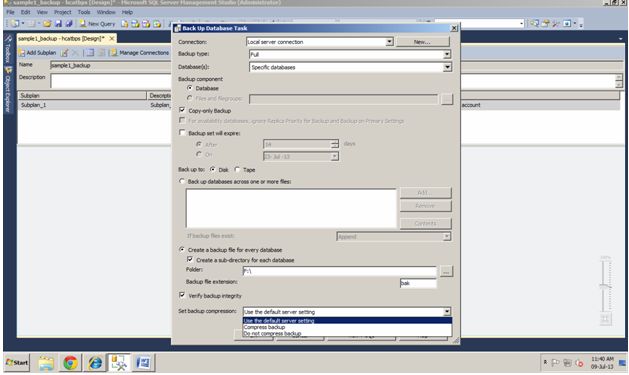This screenshot has width=629, height=375.
Task: Open Internet Explorer from the taskbar
Action: pos(95,363)
